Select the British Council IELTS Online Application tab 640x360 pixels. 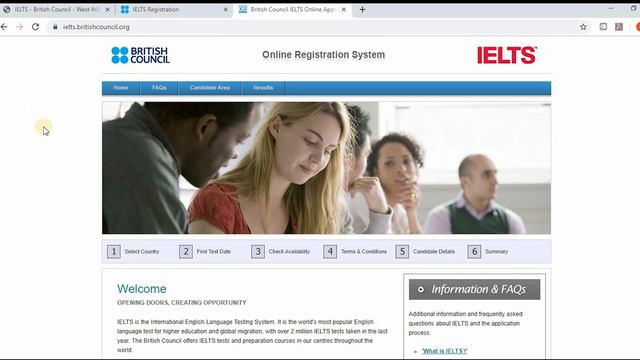pyautogui.click(x=292, y=9)
